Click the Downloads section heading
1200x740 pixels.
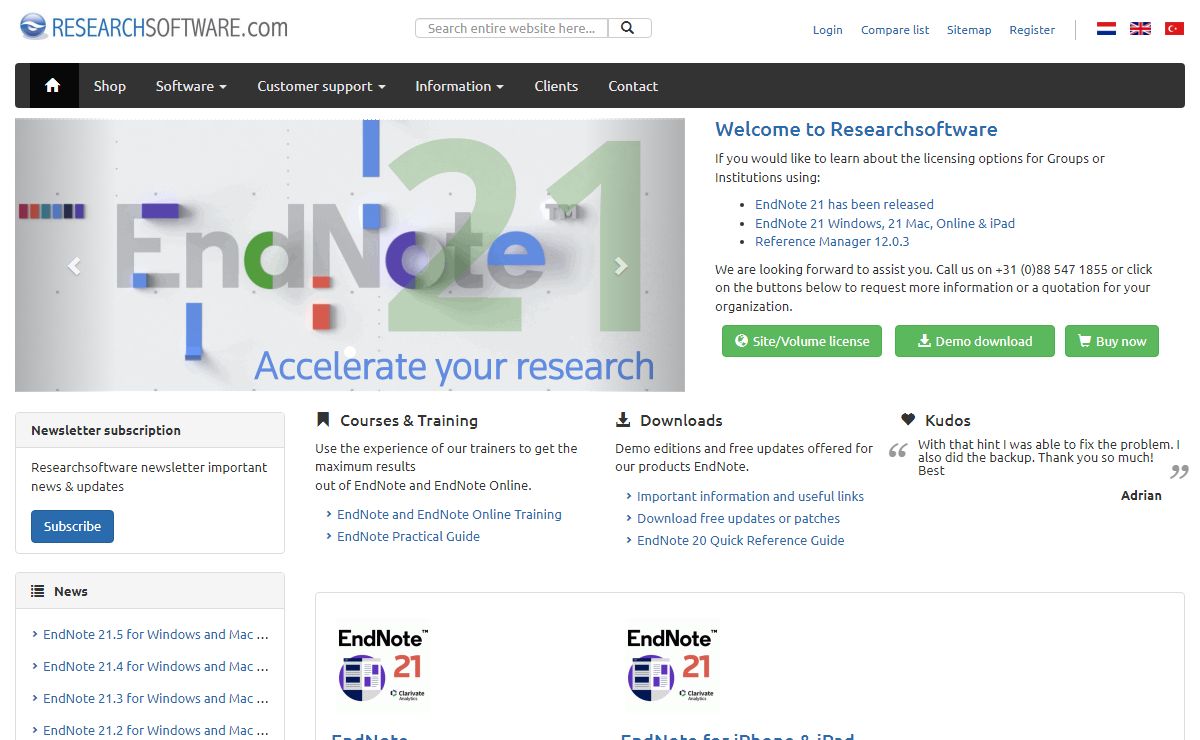(x=681, y=420)
